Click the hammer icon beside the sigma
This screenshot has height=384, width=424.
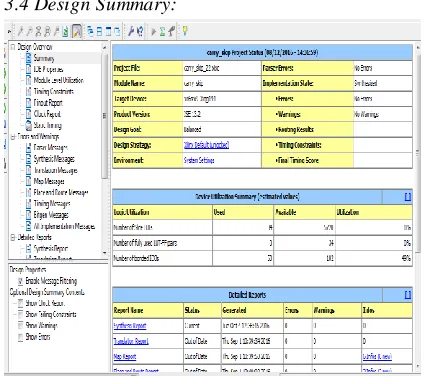(171, 31)
